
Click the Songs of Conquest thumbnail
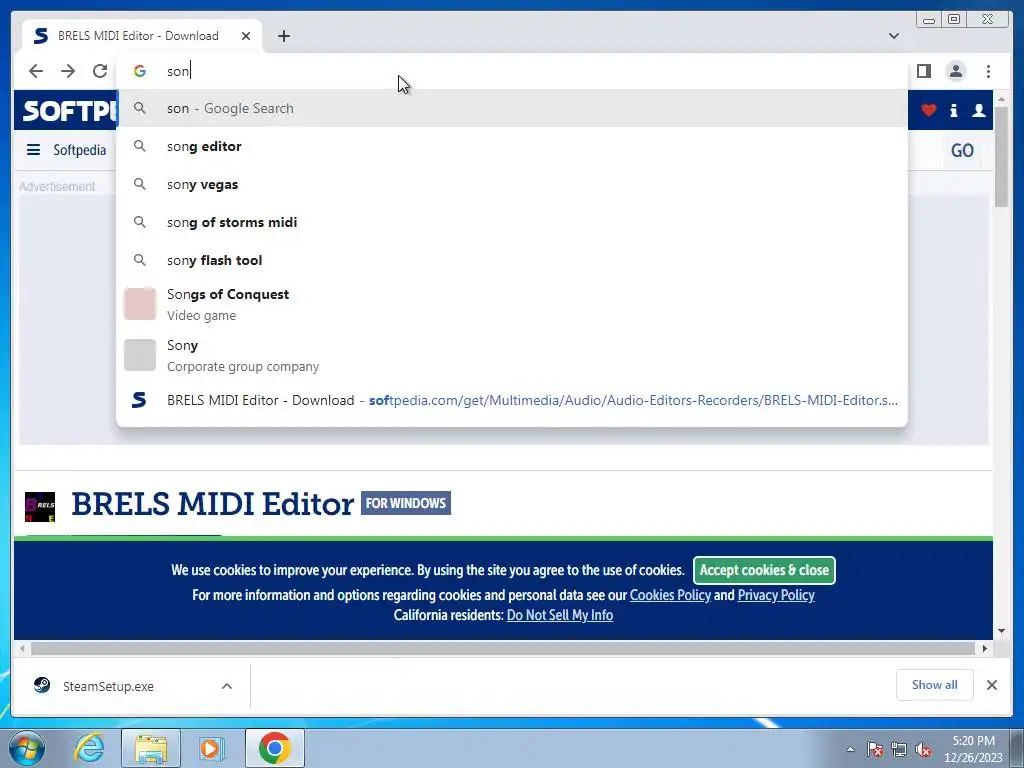pos(140,304)
